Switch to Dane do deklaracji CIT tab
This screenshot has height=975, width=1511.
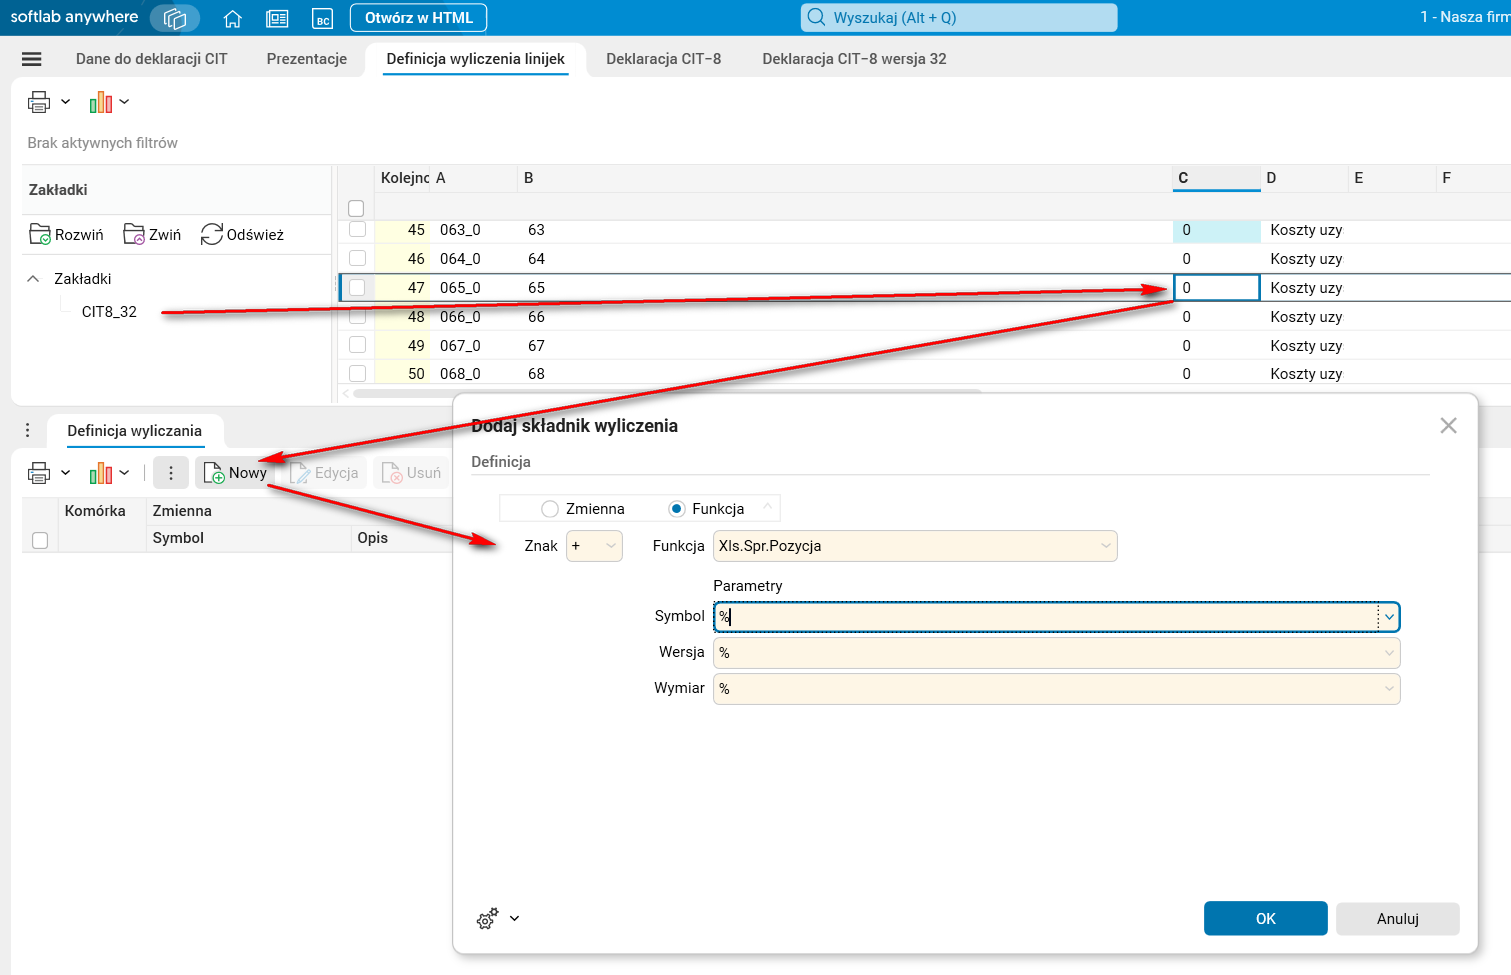pyautogui.click(x=152, y=59)
